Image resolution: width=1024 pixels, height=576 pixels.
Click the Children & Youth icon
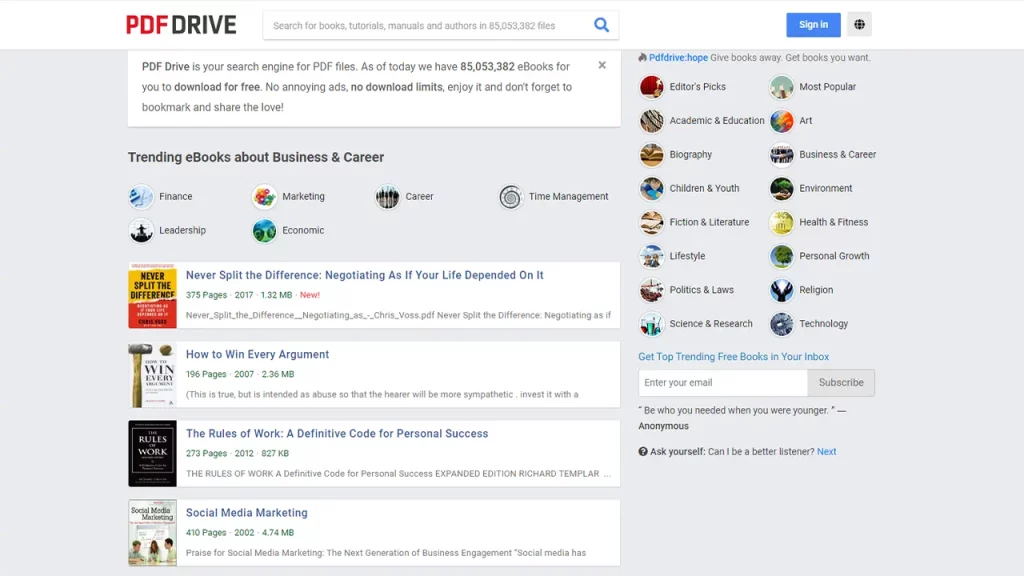pos(652,189)
